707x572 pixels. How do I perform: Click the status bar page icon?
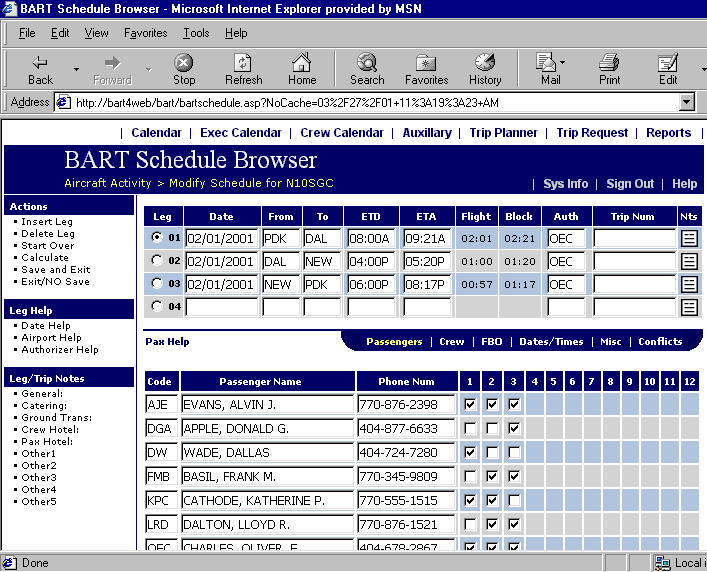pos(9,563)
